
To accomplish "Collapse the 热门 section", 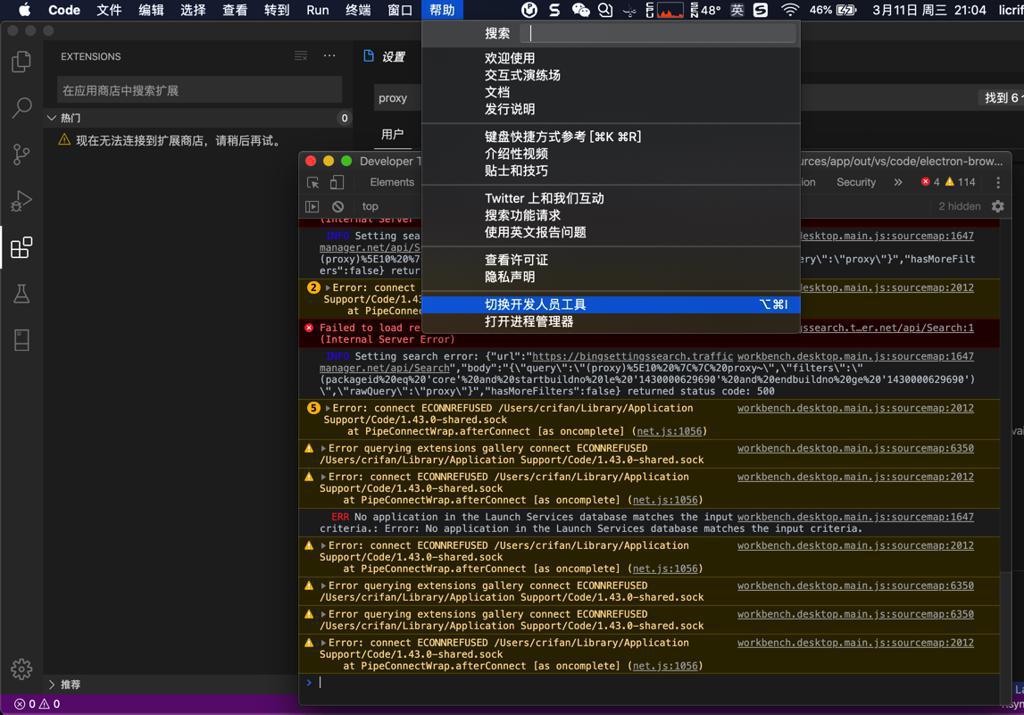I will click(52, 118).
